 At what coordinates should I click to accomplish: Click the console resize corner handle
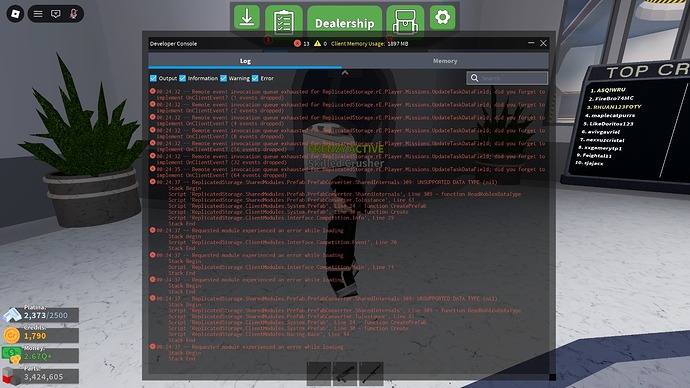point(552,377)
